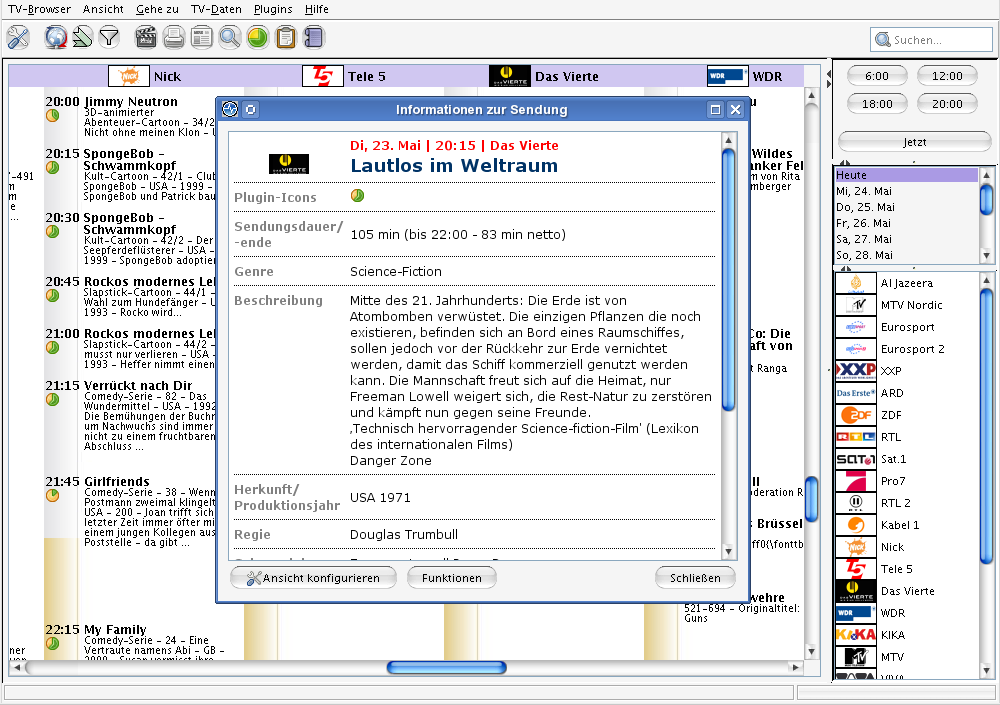Click into the Suchen search field
Image resolution: width=1000 pixels, height=705 pixels.
931,40
